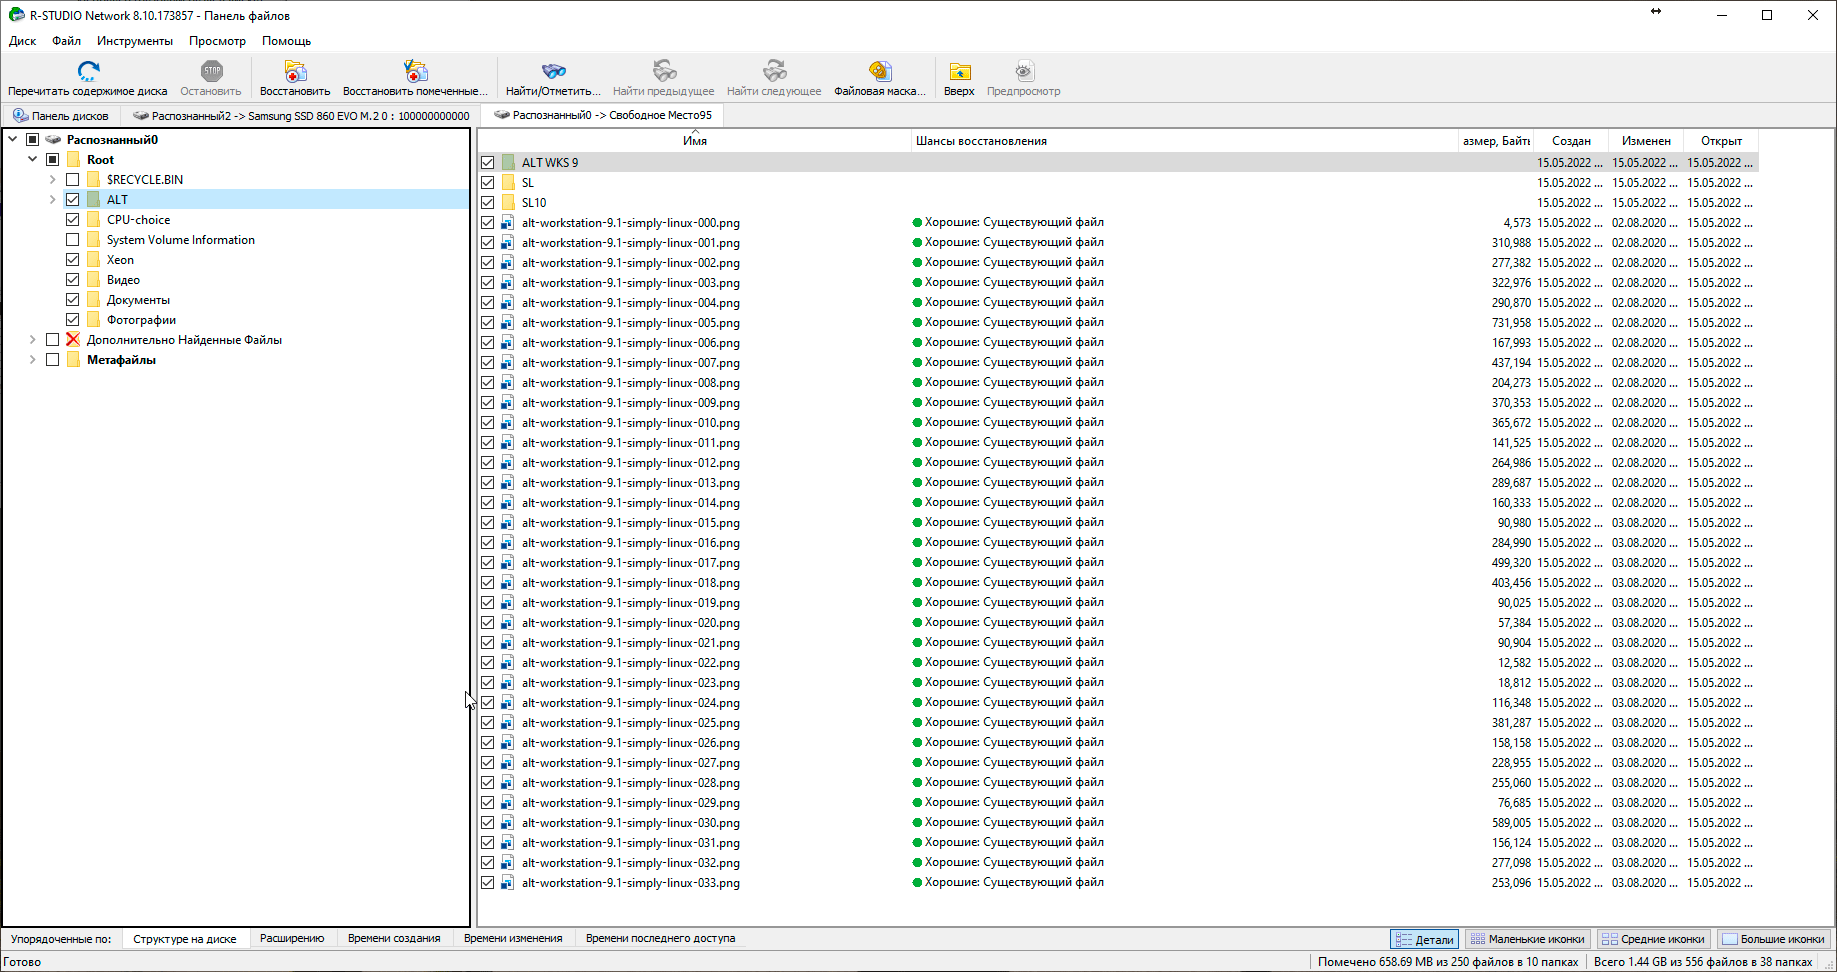The image size is (1837, 972).
Task: Uncheck checkbox for alt-workstation-9.1-simply-linux-033.png
Action: (x=488, y=882)
